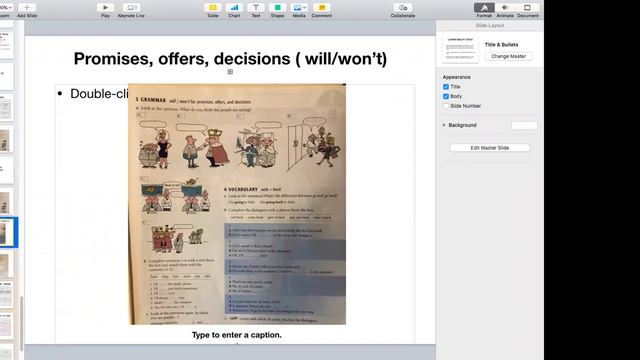Click the Change Master button

[509, 56]
